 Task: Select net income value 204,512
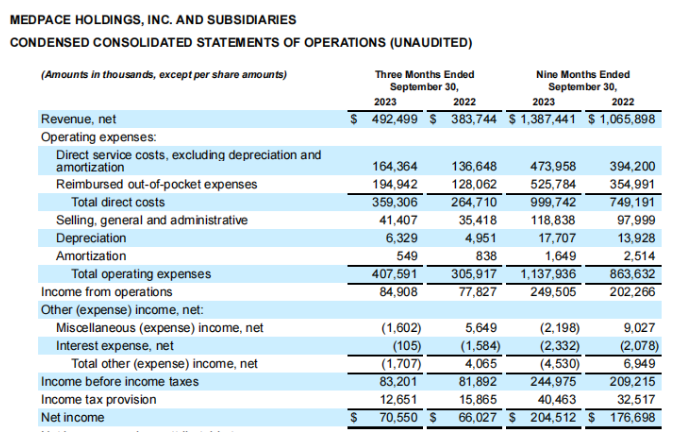pyautogui.click(x=553, y=418)
